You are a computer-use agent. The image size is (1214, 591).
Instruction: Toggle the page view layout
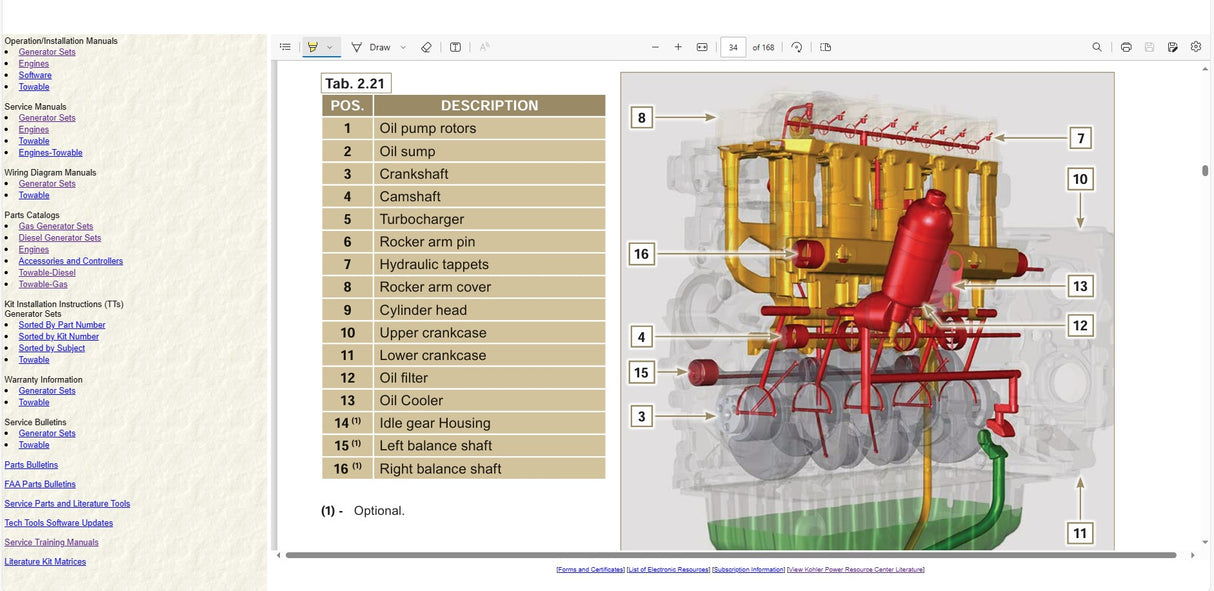(x=825, y=47)
